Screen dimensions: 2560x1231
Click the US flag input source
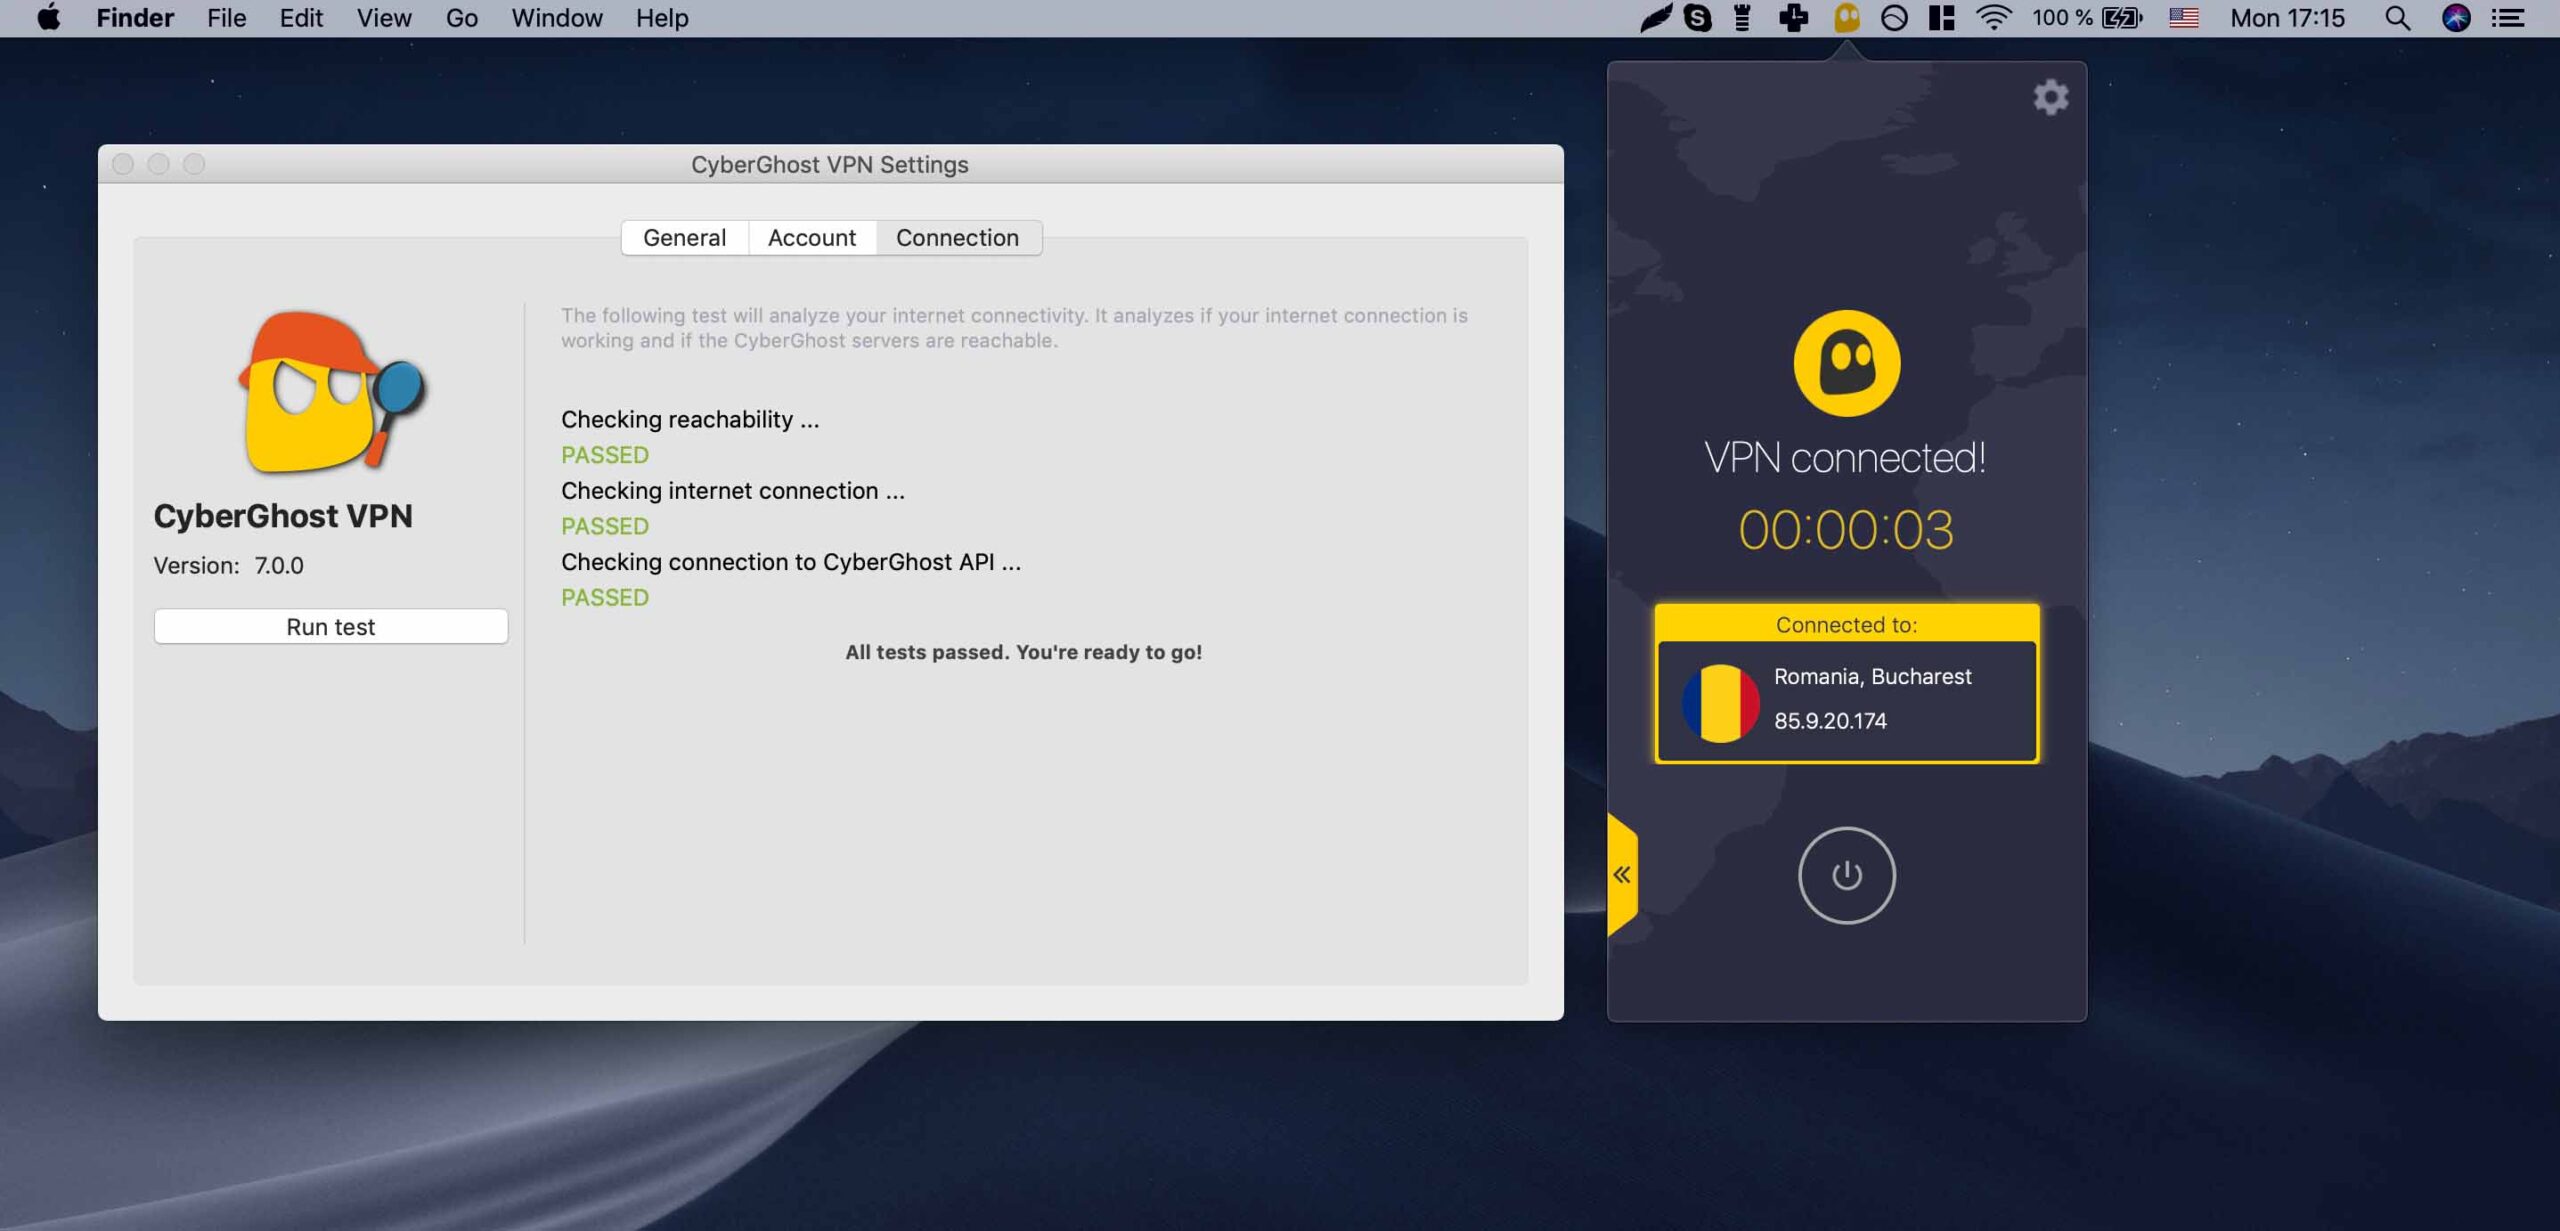(x=2183, y=18)
